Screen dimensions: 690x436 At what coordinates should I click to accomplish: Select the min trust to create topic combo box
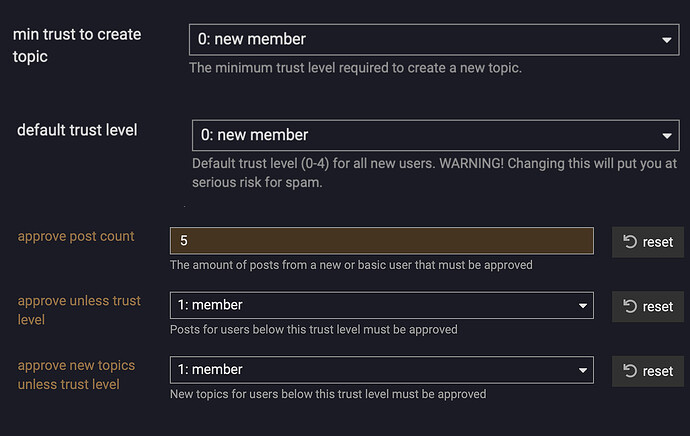pyautogui.click(x=434, y=40)
